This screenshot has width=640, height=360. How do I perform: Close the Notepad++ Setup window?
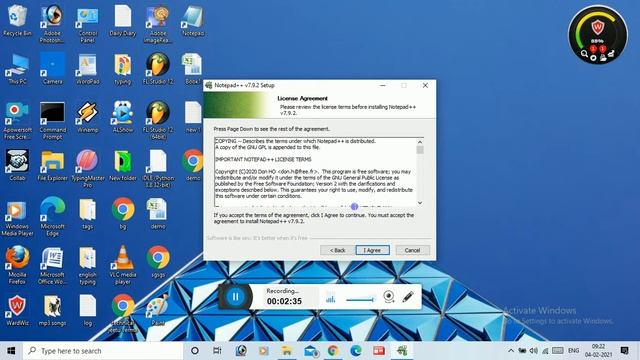coord(425,85)
